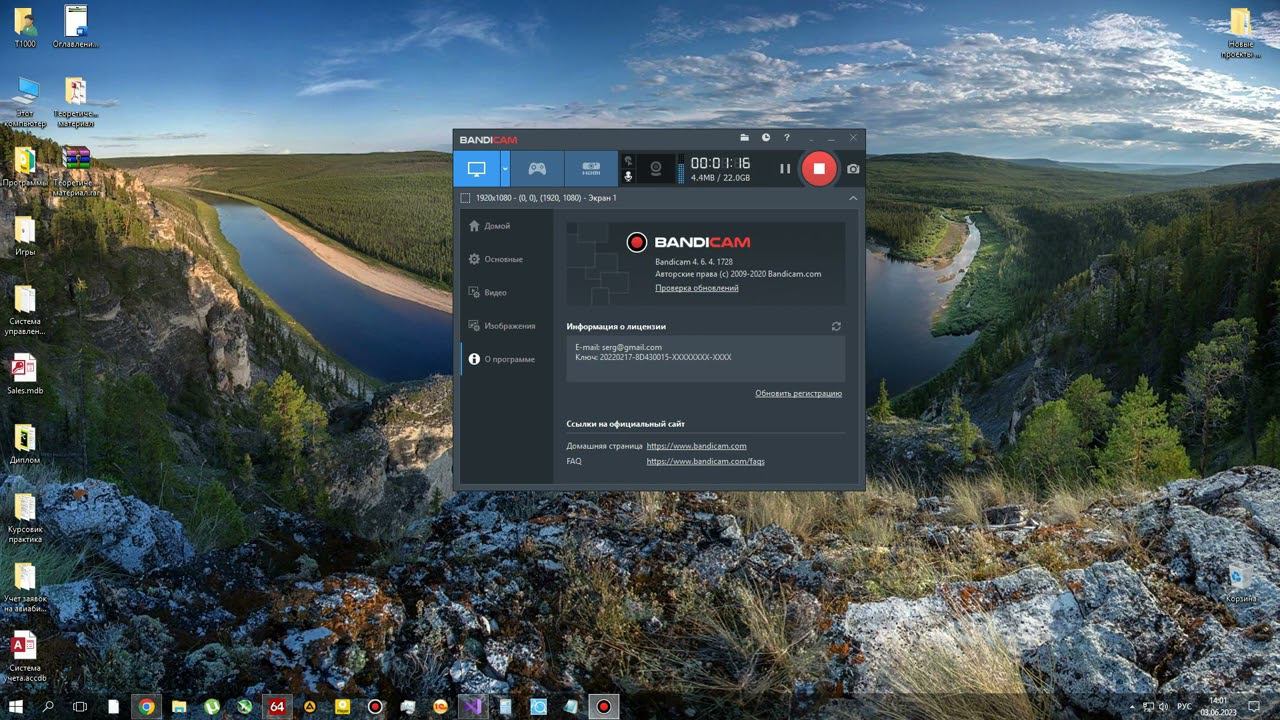Image resolution: width=1280 pixels, height=720 pixels.
Task: Open the Windows Start menu
Action: point(16,706)
